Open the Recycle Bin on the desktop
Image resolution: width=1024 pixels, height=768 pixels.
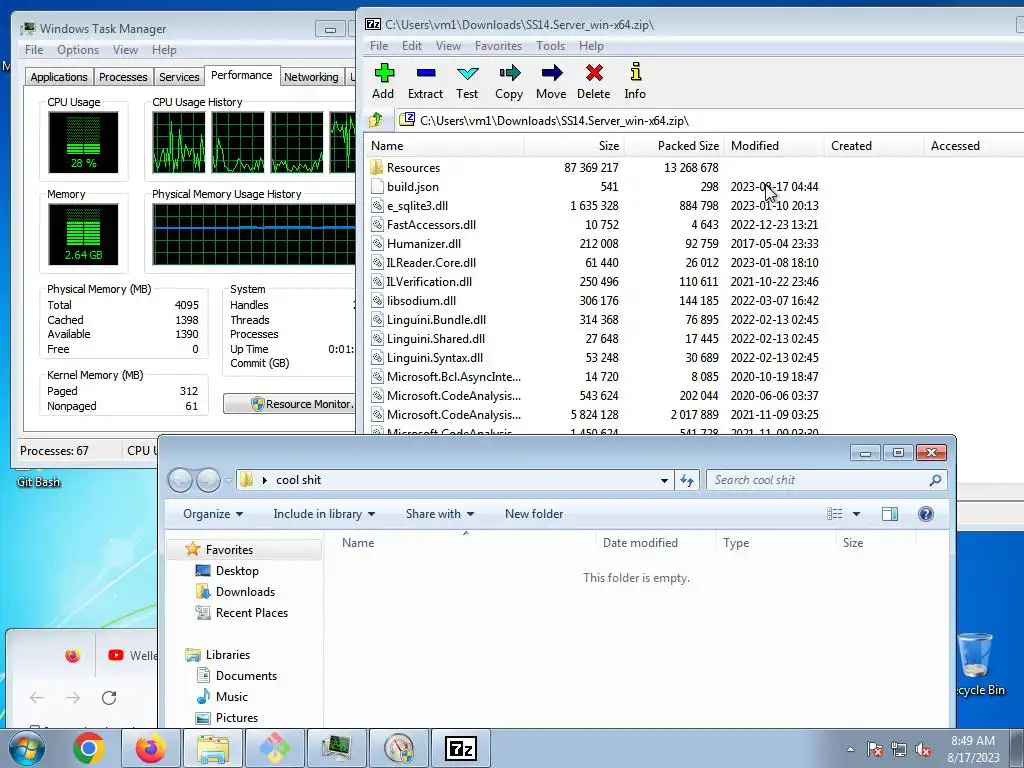(976, 664)
